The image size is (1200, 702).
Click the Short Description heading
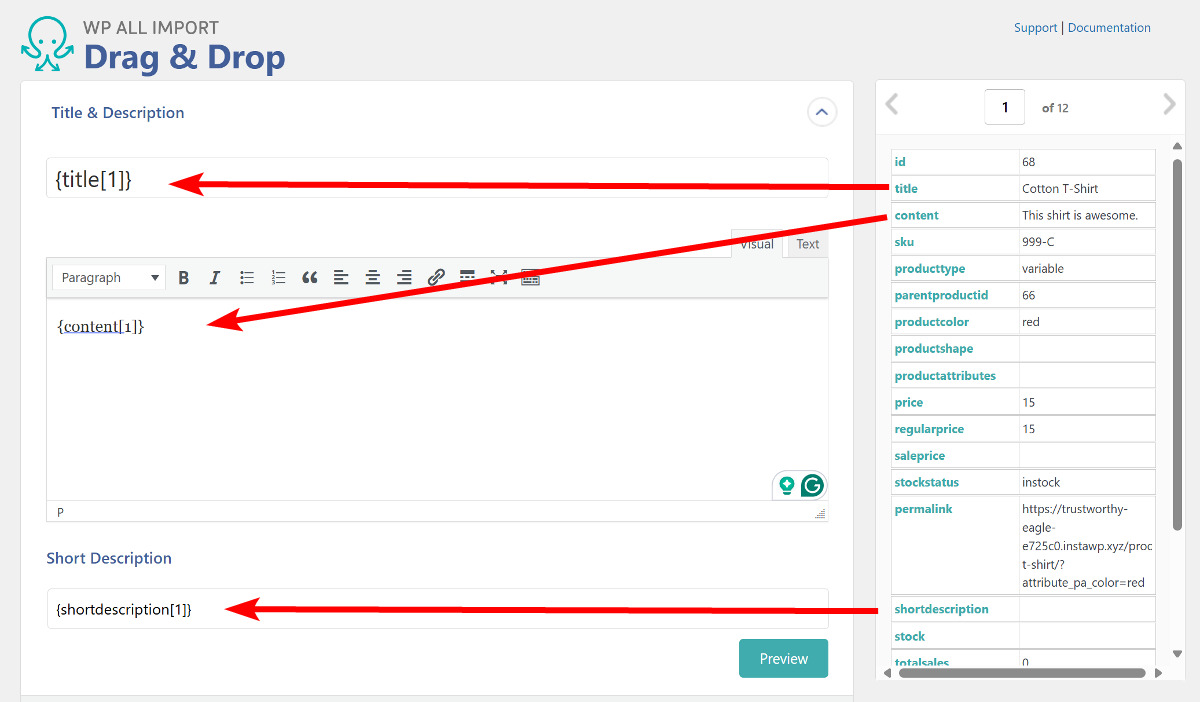109,558
